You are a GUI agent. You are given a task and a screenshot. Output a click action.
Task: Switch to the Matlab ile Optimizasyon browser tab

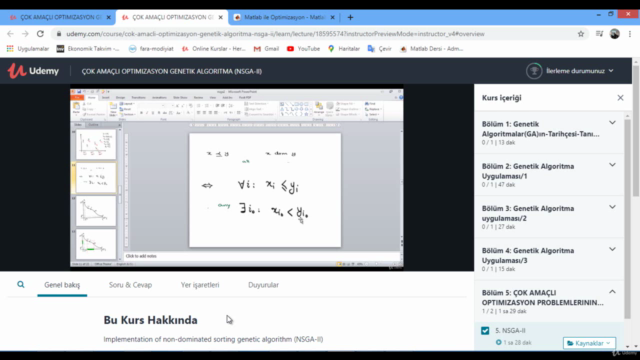coord(284,17)
